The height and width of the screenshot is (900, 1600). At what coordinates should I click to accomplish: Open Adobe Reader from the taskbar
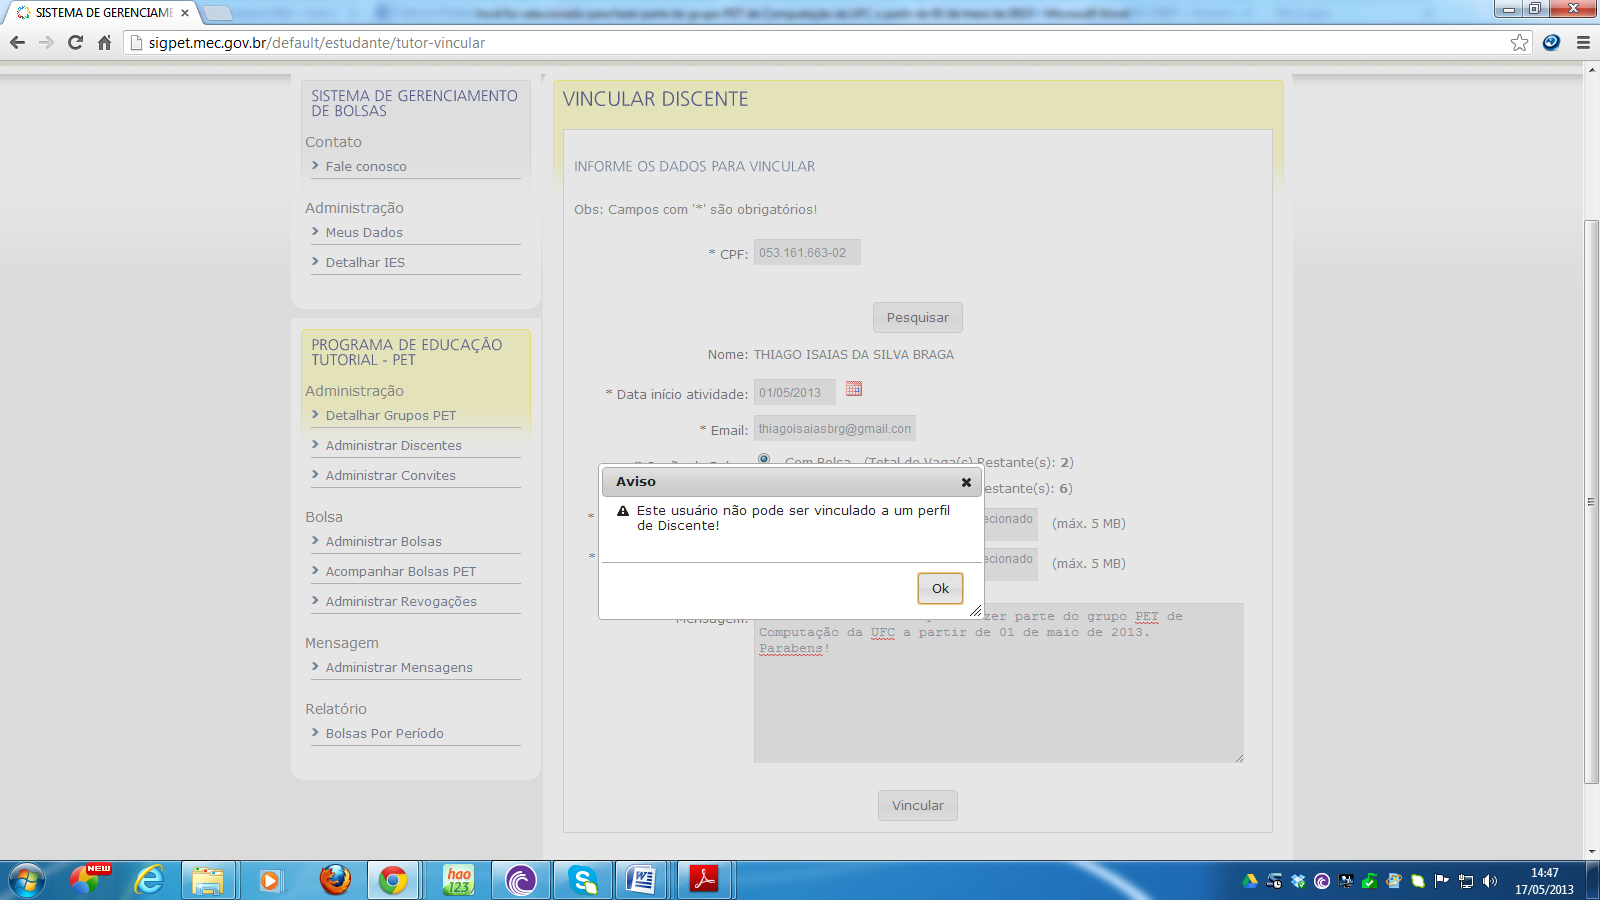(x=705, y=880)
